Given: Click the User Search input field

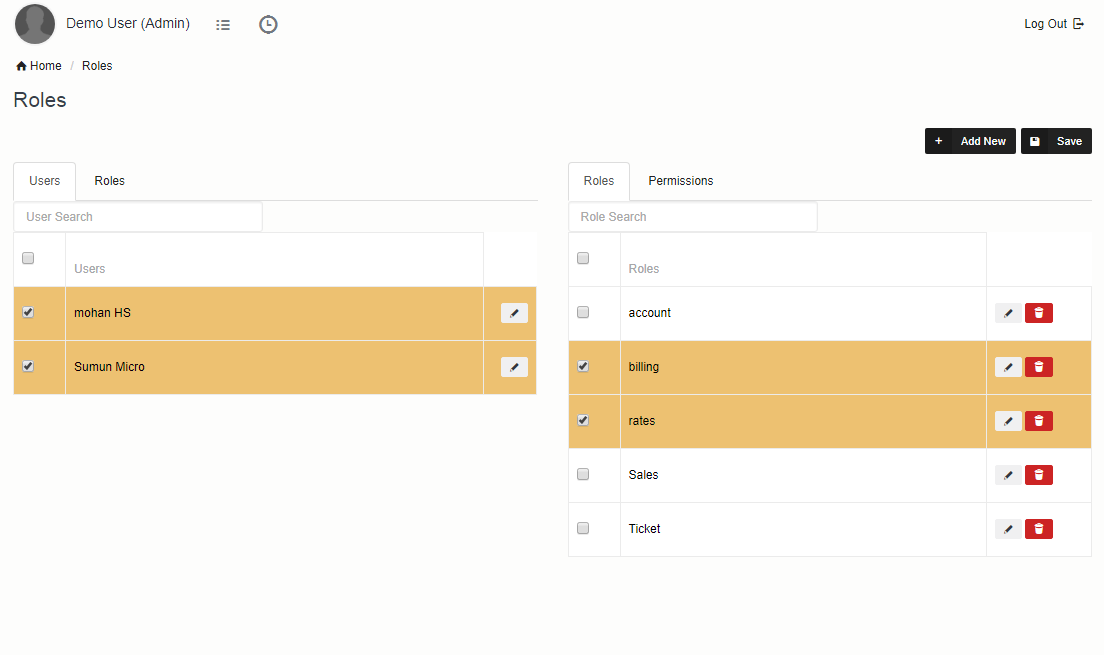Looking at the screenshot, I should 138,217.
